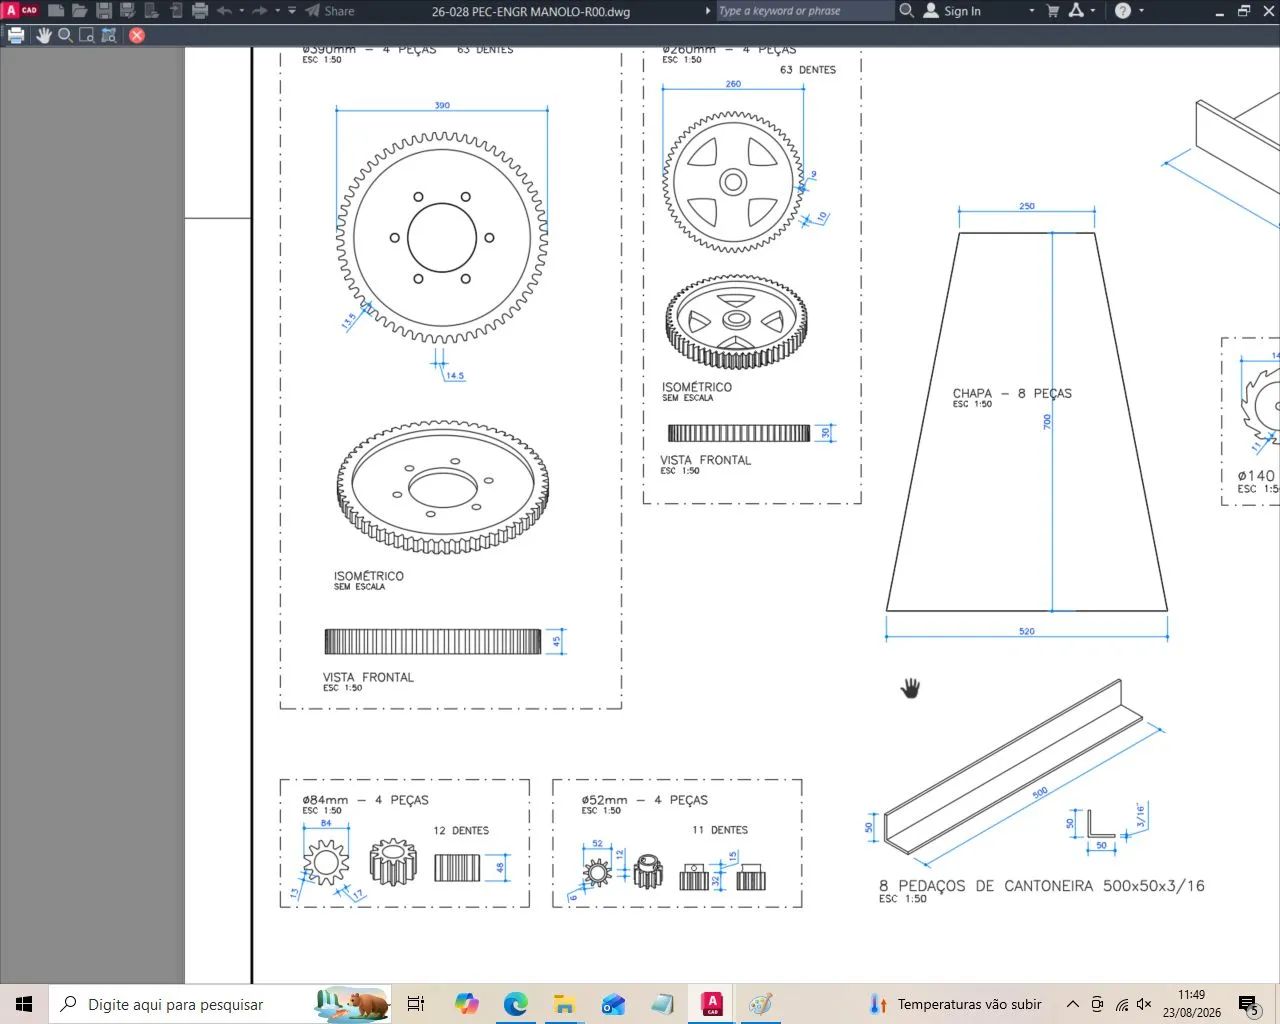Click the Zoom Original tool
Image resolution: width=1280 pixels, height=1024 pixels.
coord(109,35)
